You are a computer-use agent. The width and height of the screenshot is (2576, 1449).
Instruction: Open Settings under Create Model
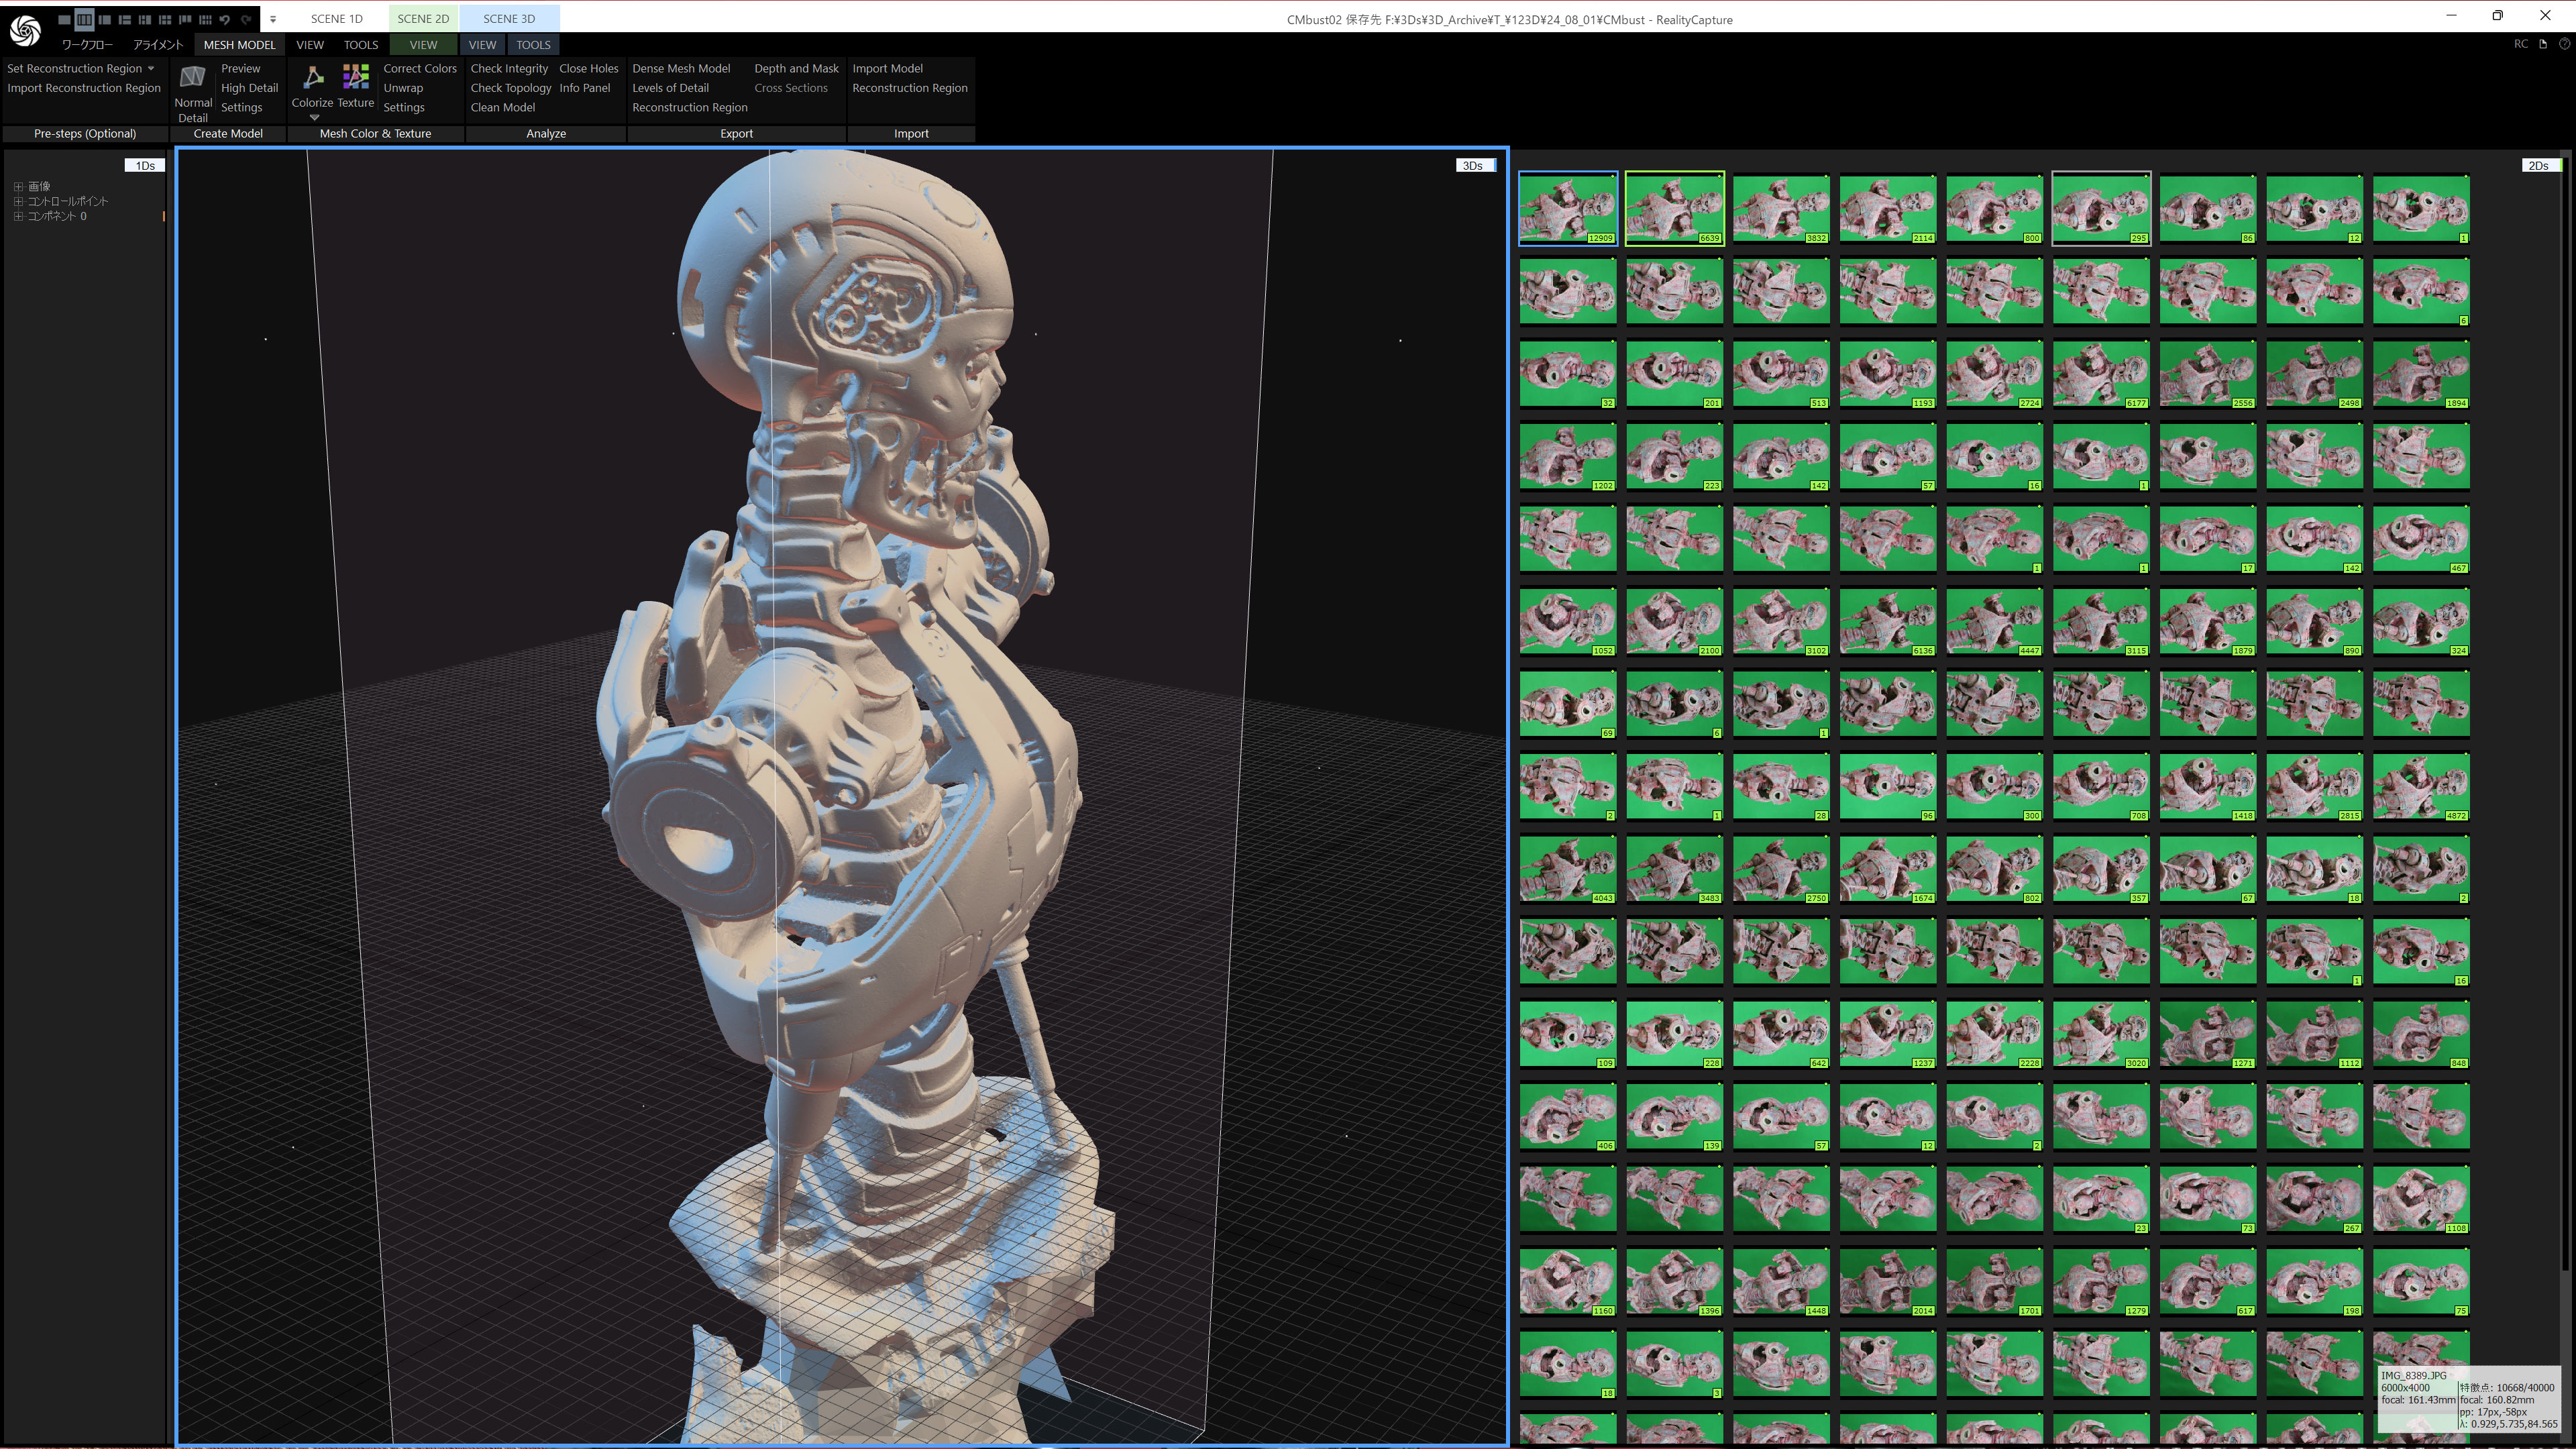pos(241,107)
